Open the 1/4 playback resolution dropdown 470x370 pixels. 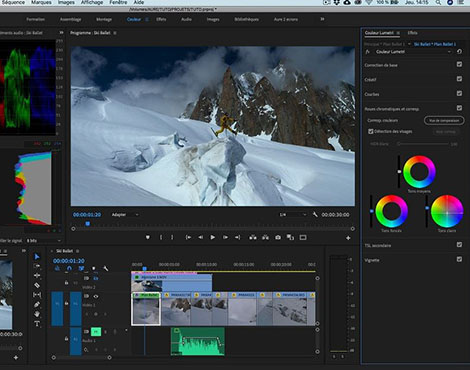click(293, 215)
